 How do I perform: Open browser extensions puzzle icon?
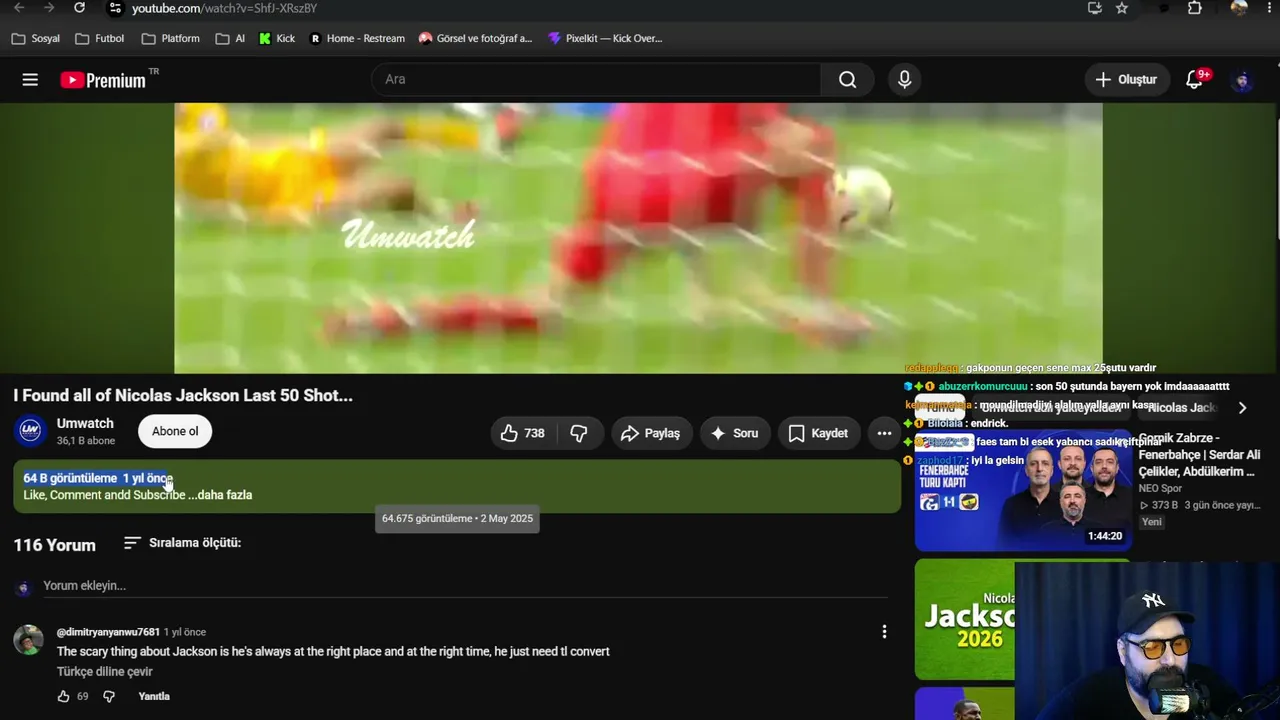[x=1194, y=8]
